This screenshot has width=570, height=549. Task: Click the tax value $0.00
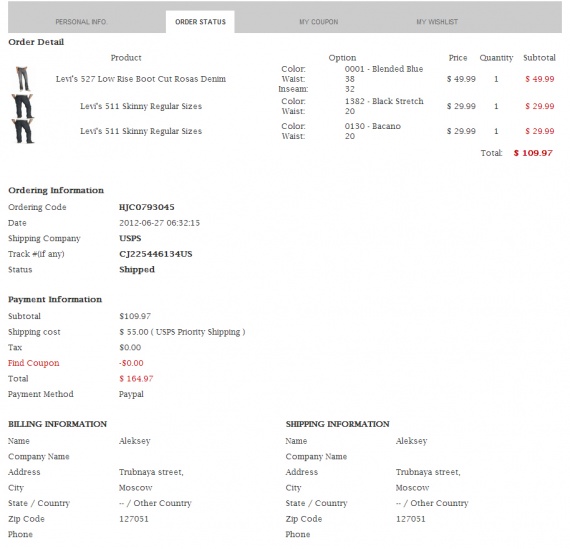click(130, 347)
